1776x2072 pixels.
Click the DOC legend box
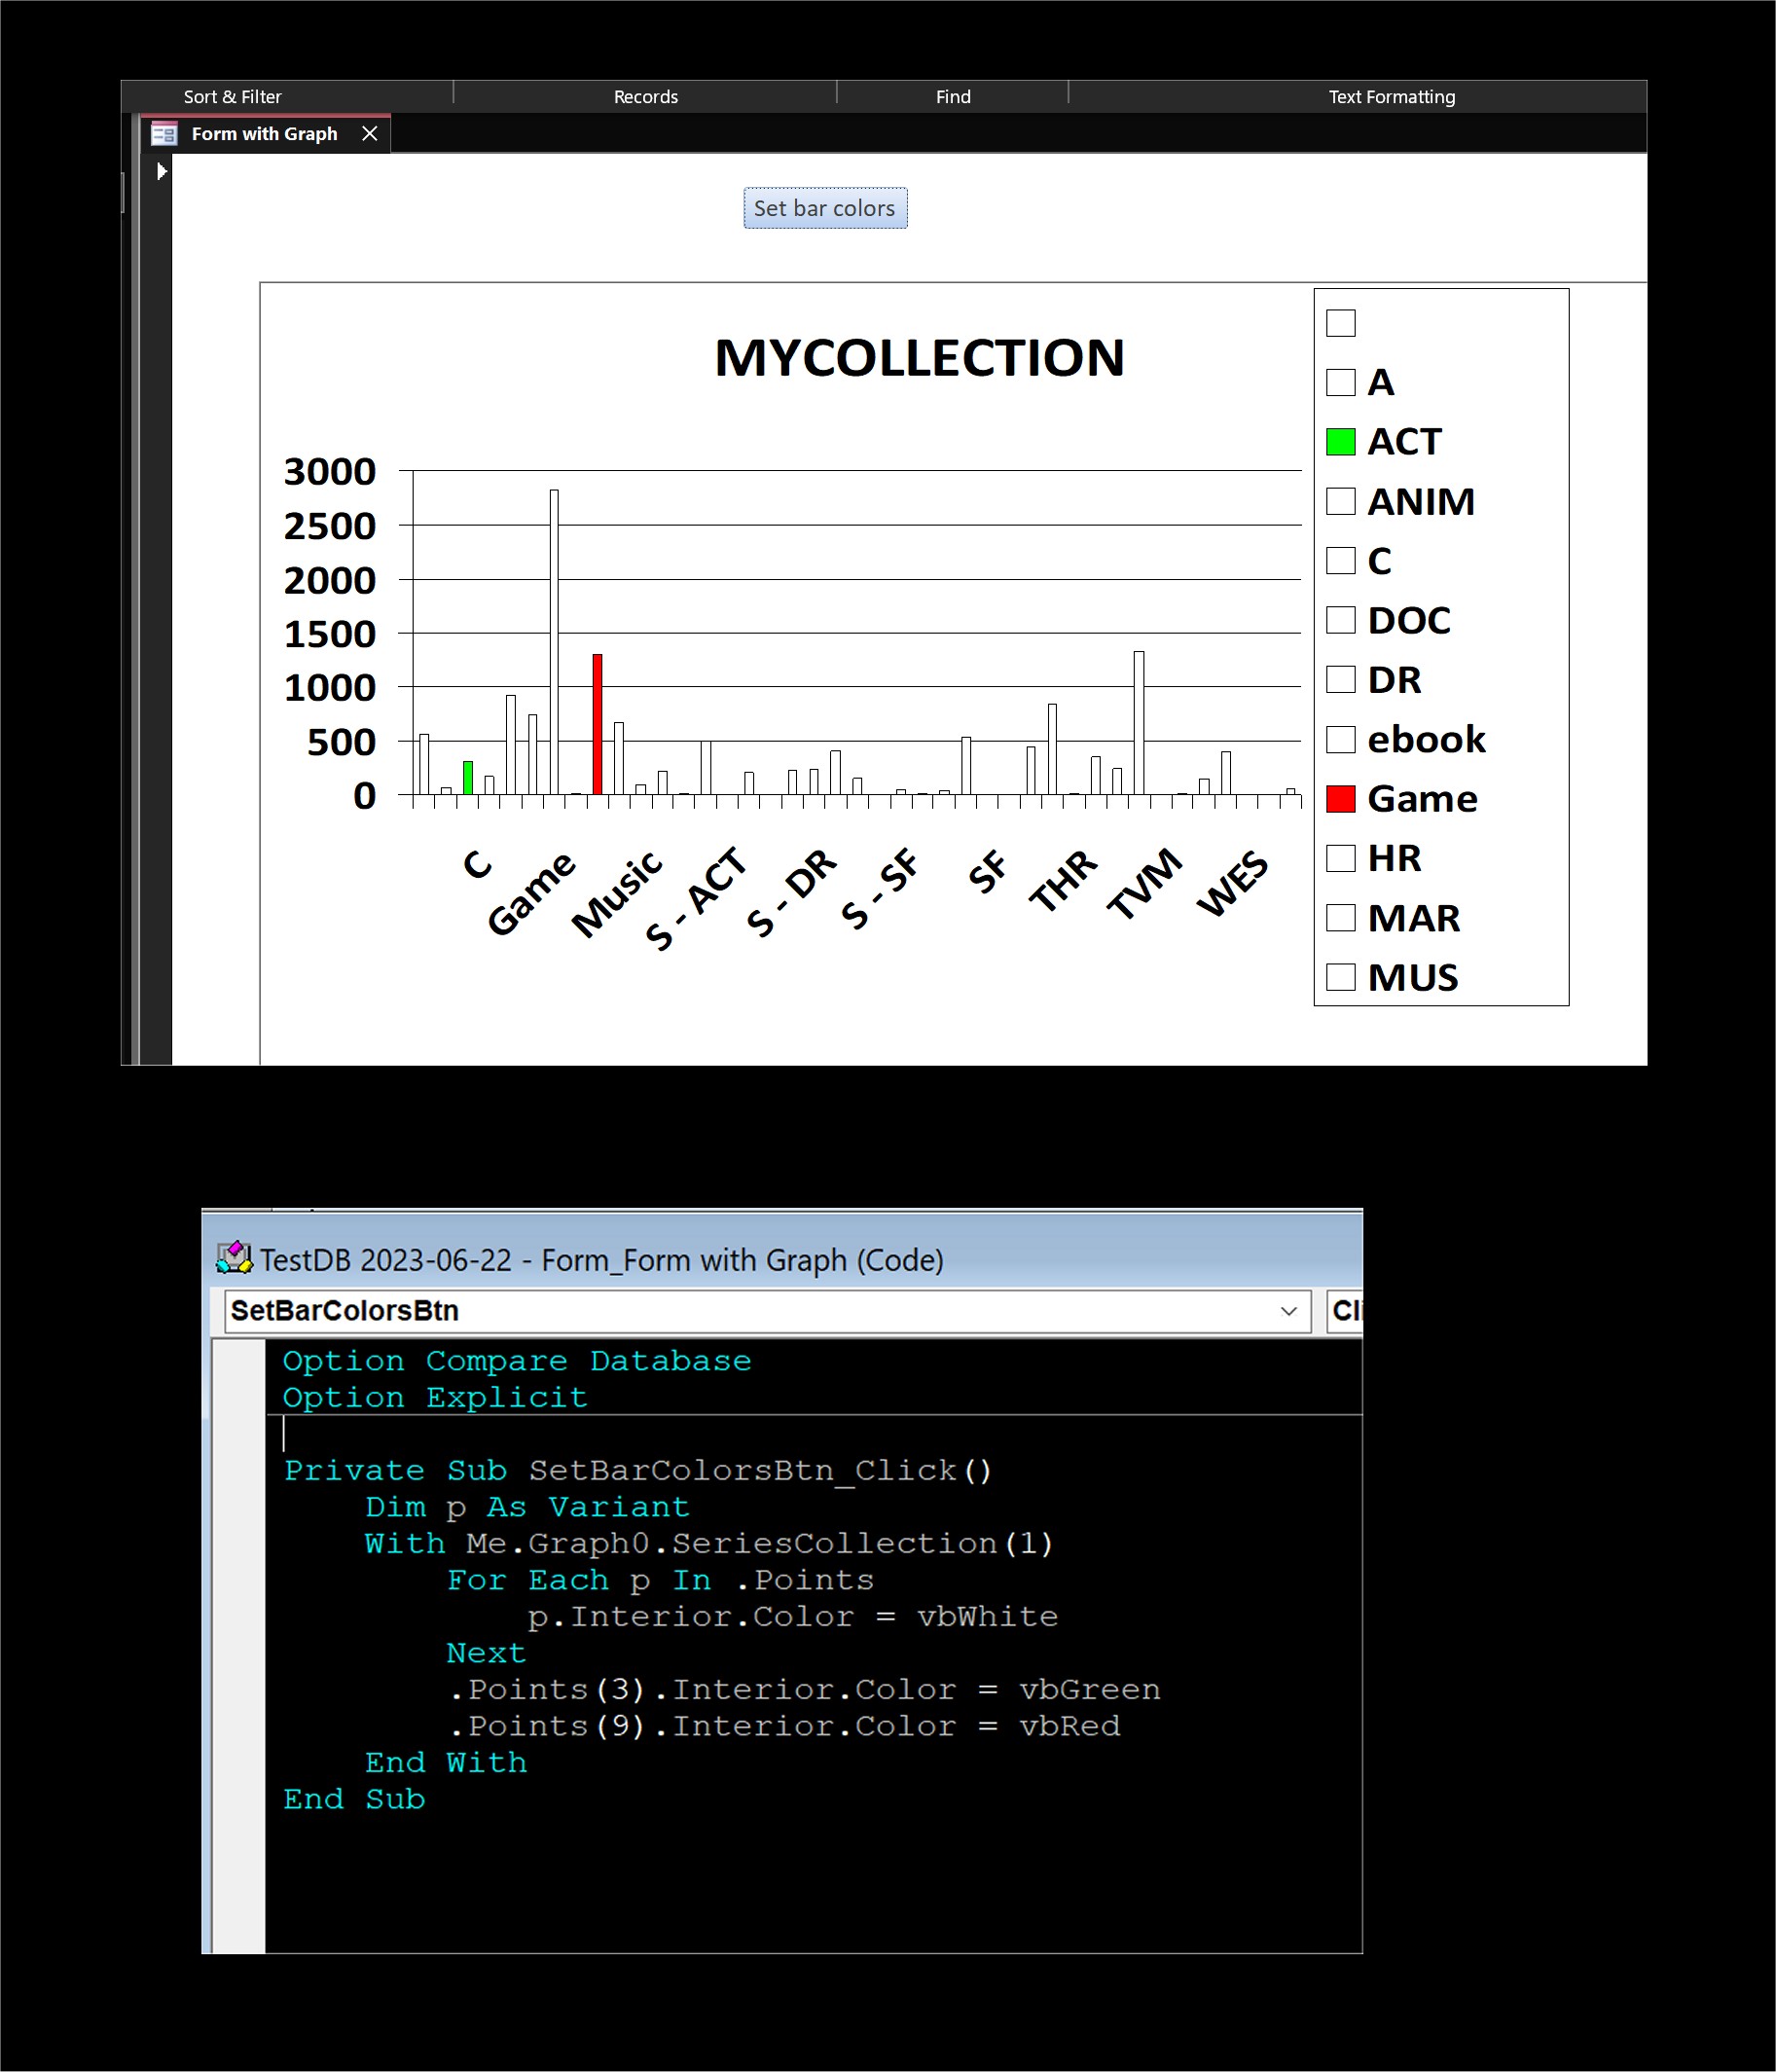coord(1340,620)
